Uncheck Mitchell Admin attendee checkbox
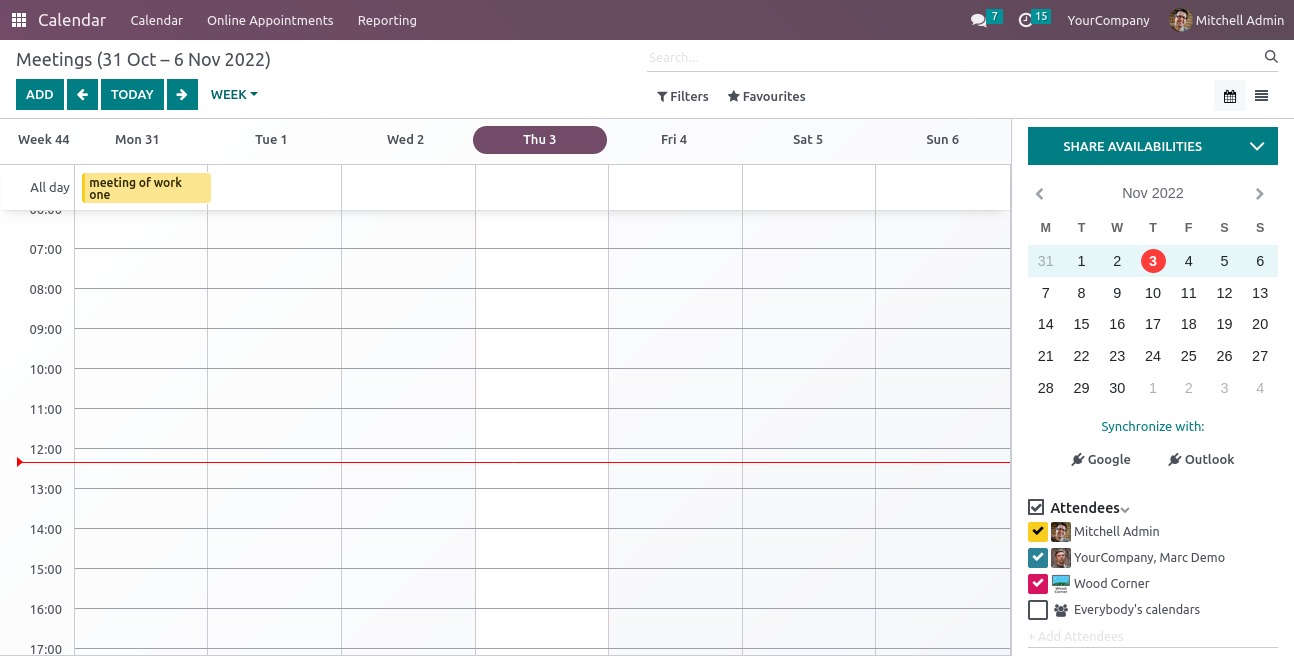Screen dimensions: 1294x656 (1037, 532)
